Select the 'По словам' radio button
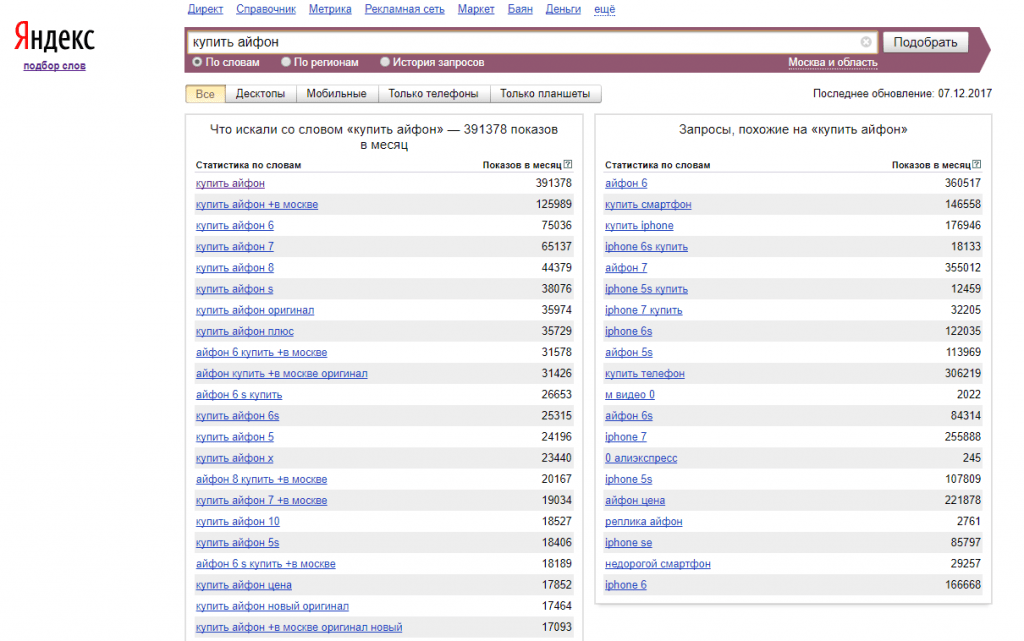This screenshot has height=641, width=1024. tap(197, 62)
